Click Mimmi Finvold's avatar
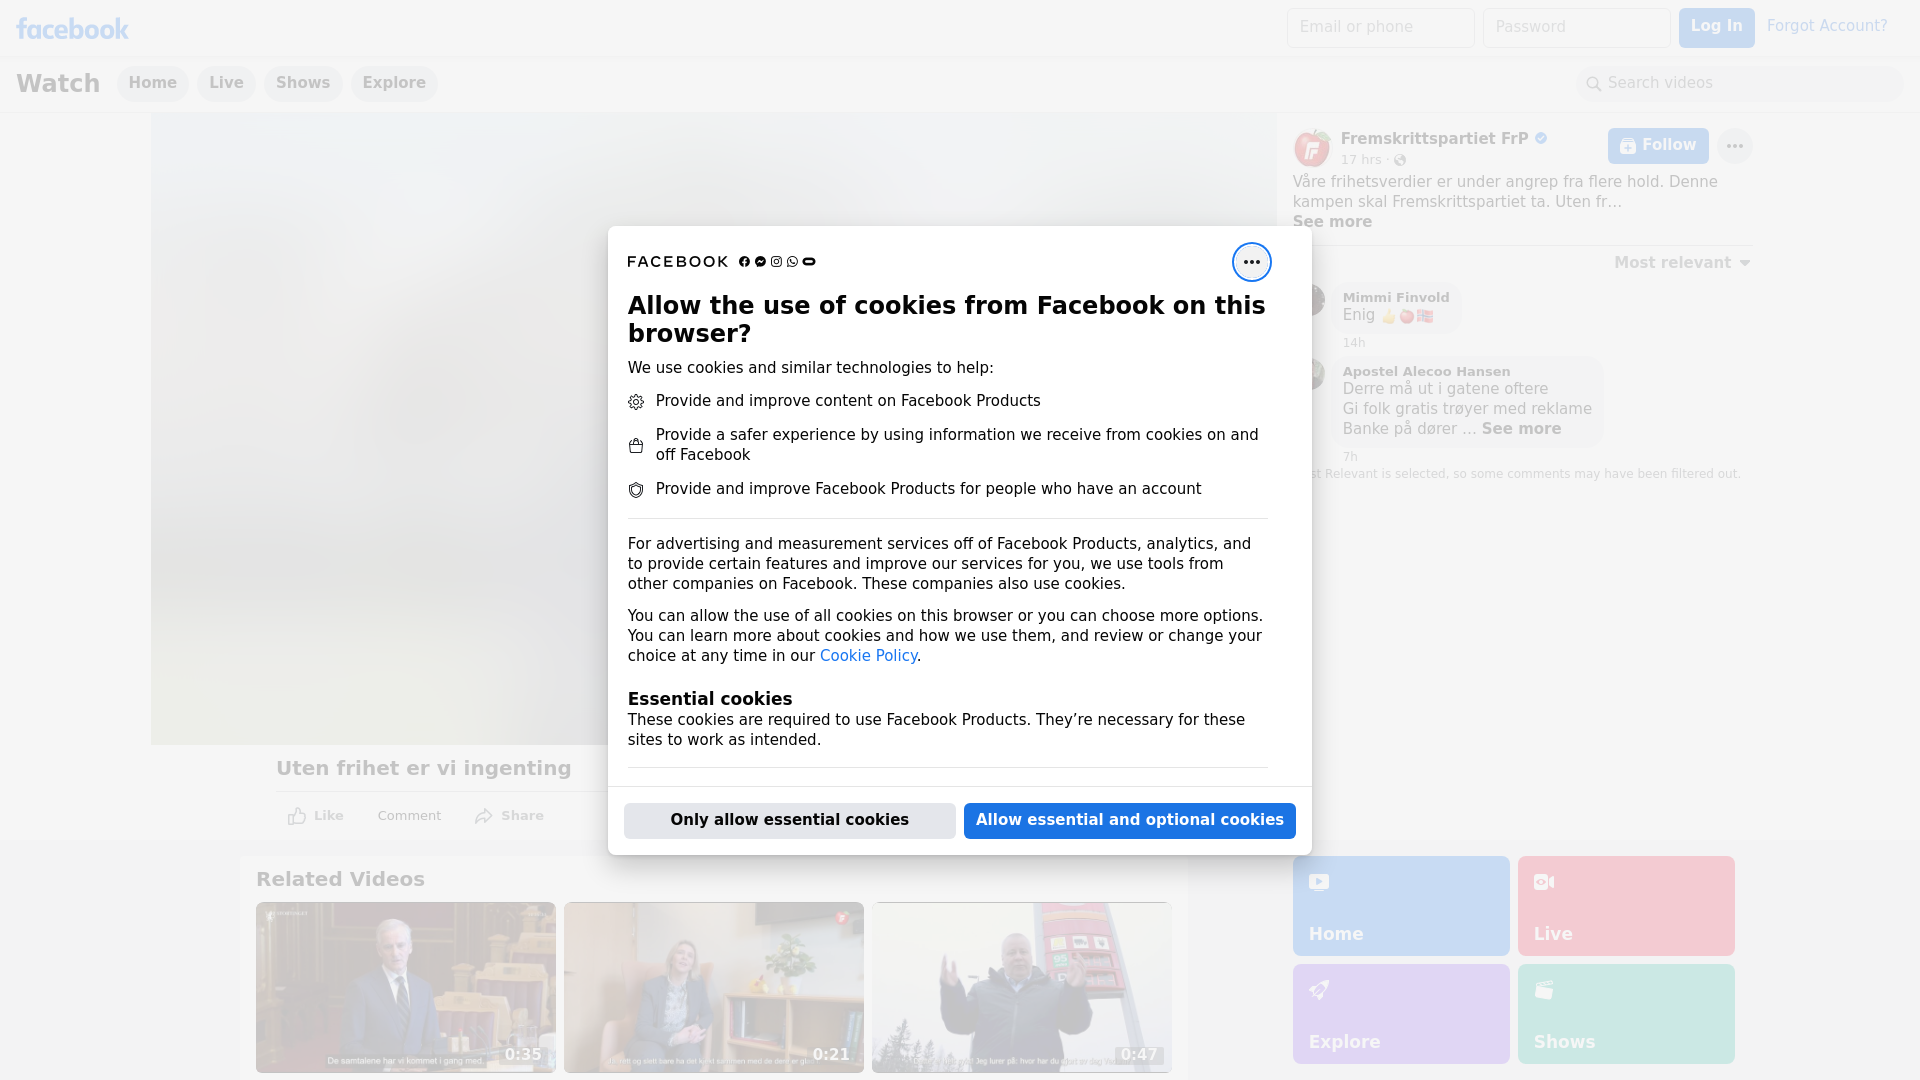1920x1080 pixels. pos(1315,299)
